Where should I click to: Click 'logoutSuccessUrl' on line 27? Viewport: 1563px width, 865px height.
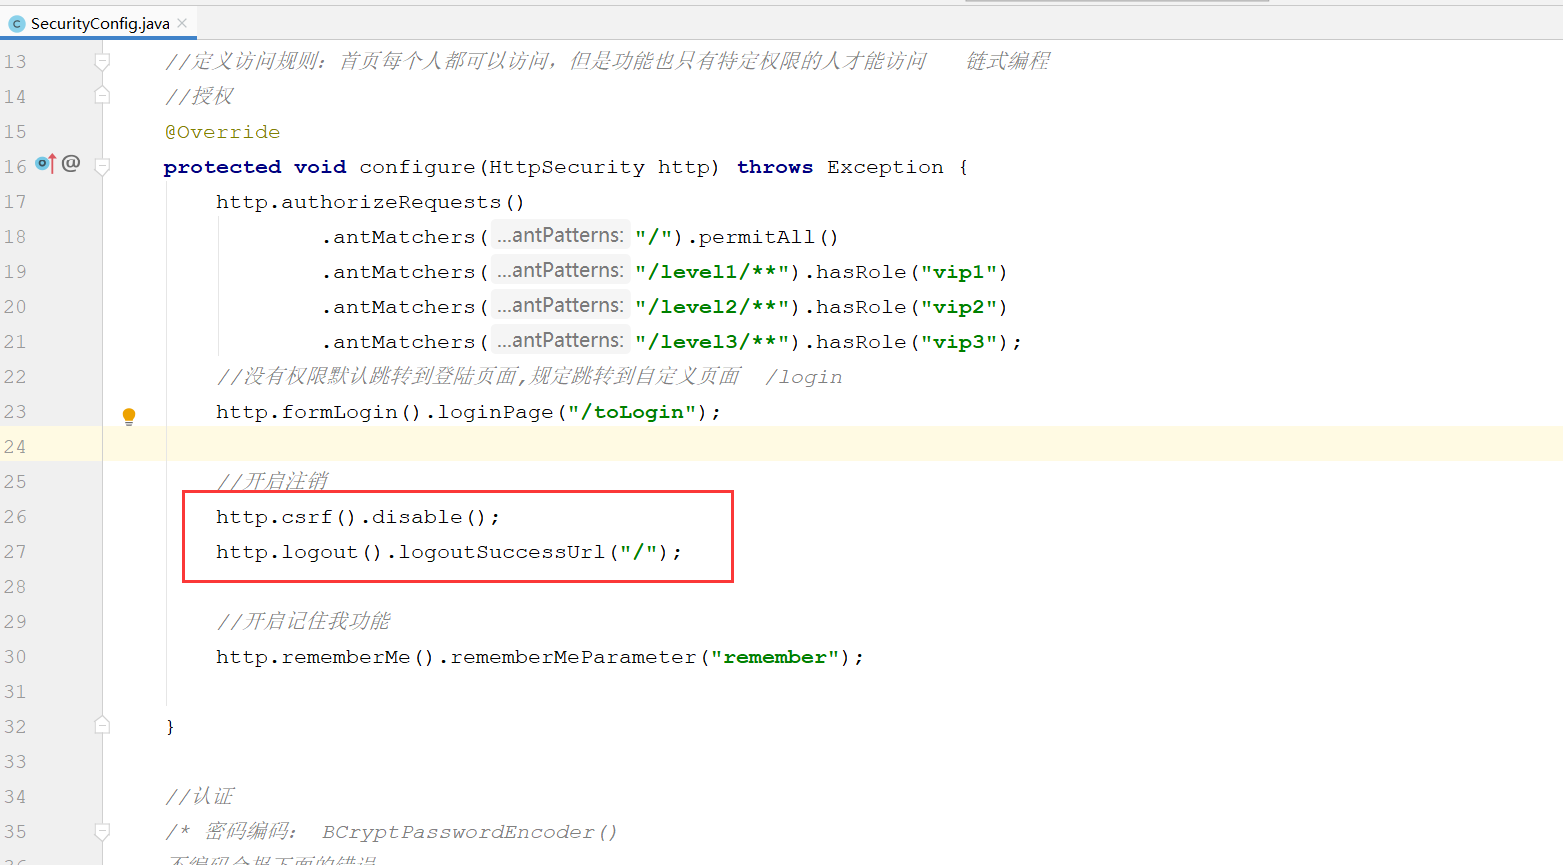pos(502,552)
